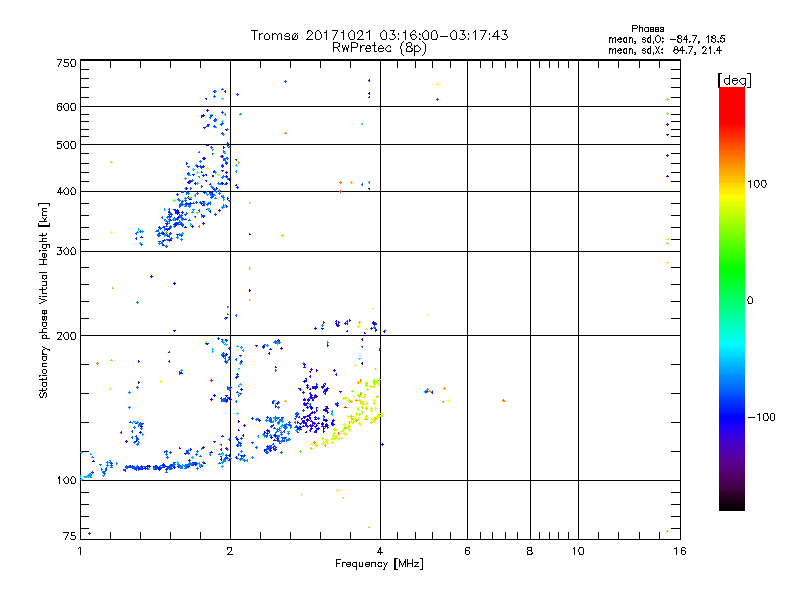Click the x-axis tick label '10'
The image size is (800, 600).
578,551
